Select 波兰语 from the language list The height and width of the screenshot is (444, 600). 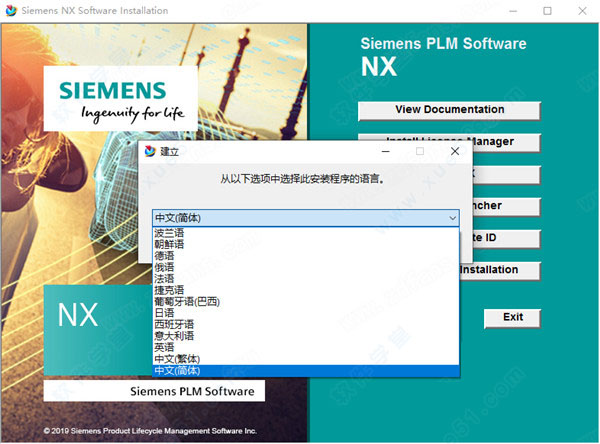170,232
